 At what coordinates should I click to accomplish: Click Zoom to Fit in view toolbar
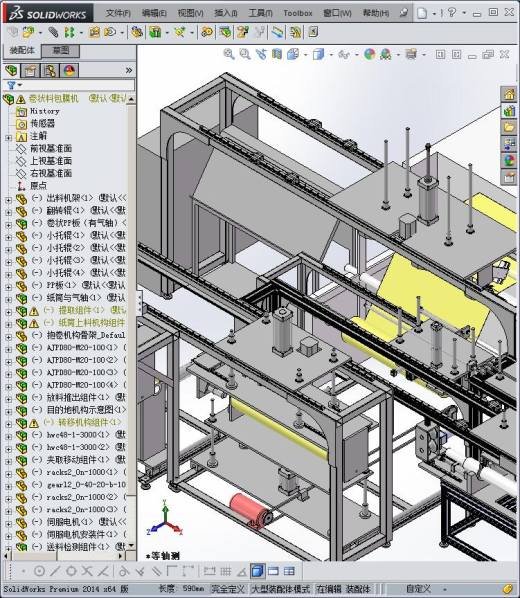click(229, 54)
